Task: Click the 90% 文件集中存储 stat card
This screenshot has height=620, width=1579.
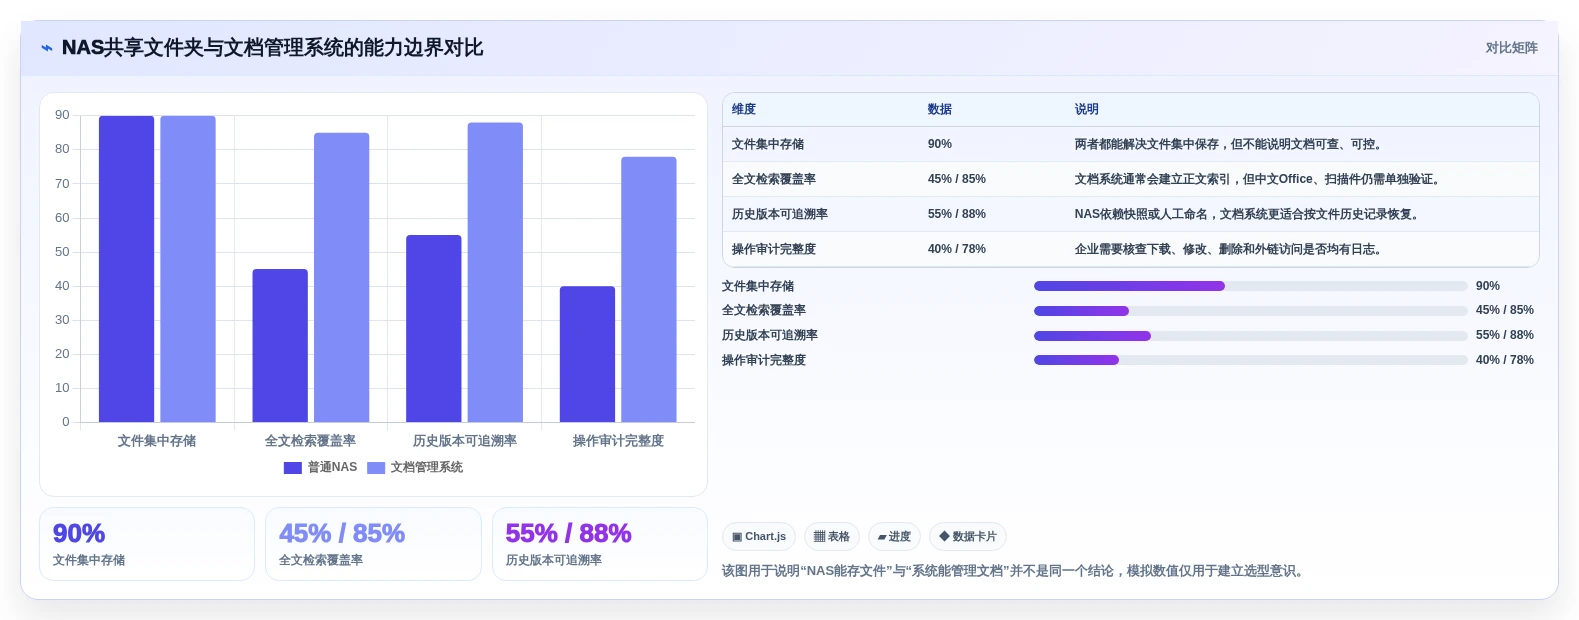Action: [147, 544]
